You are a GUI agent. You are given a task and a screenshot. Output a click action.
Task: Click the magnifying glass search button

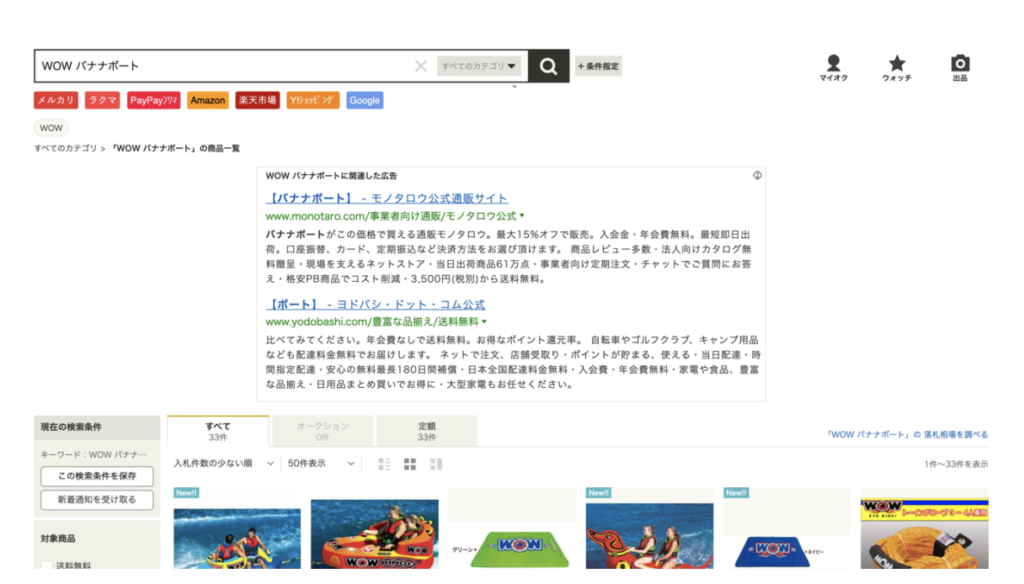[x=548, y=67]
